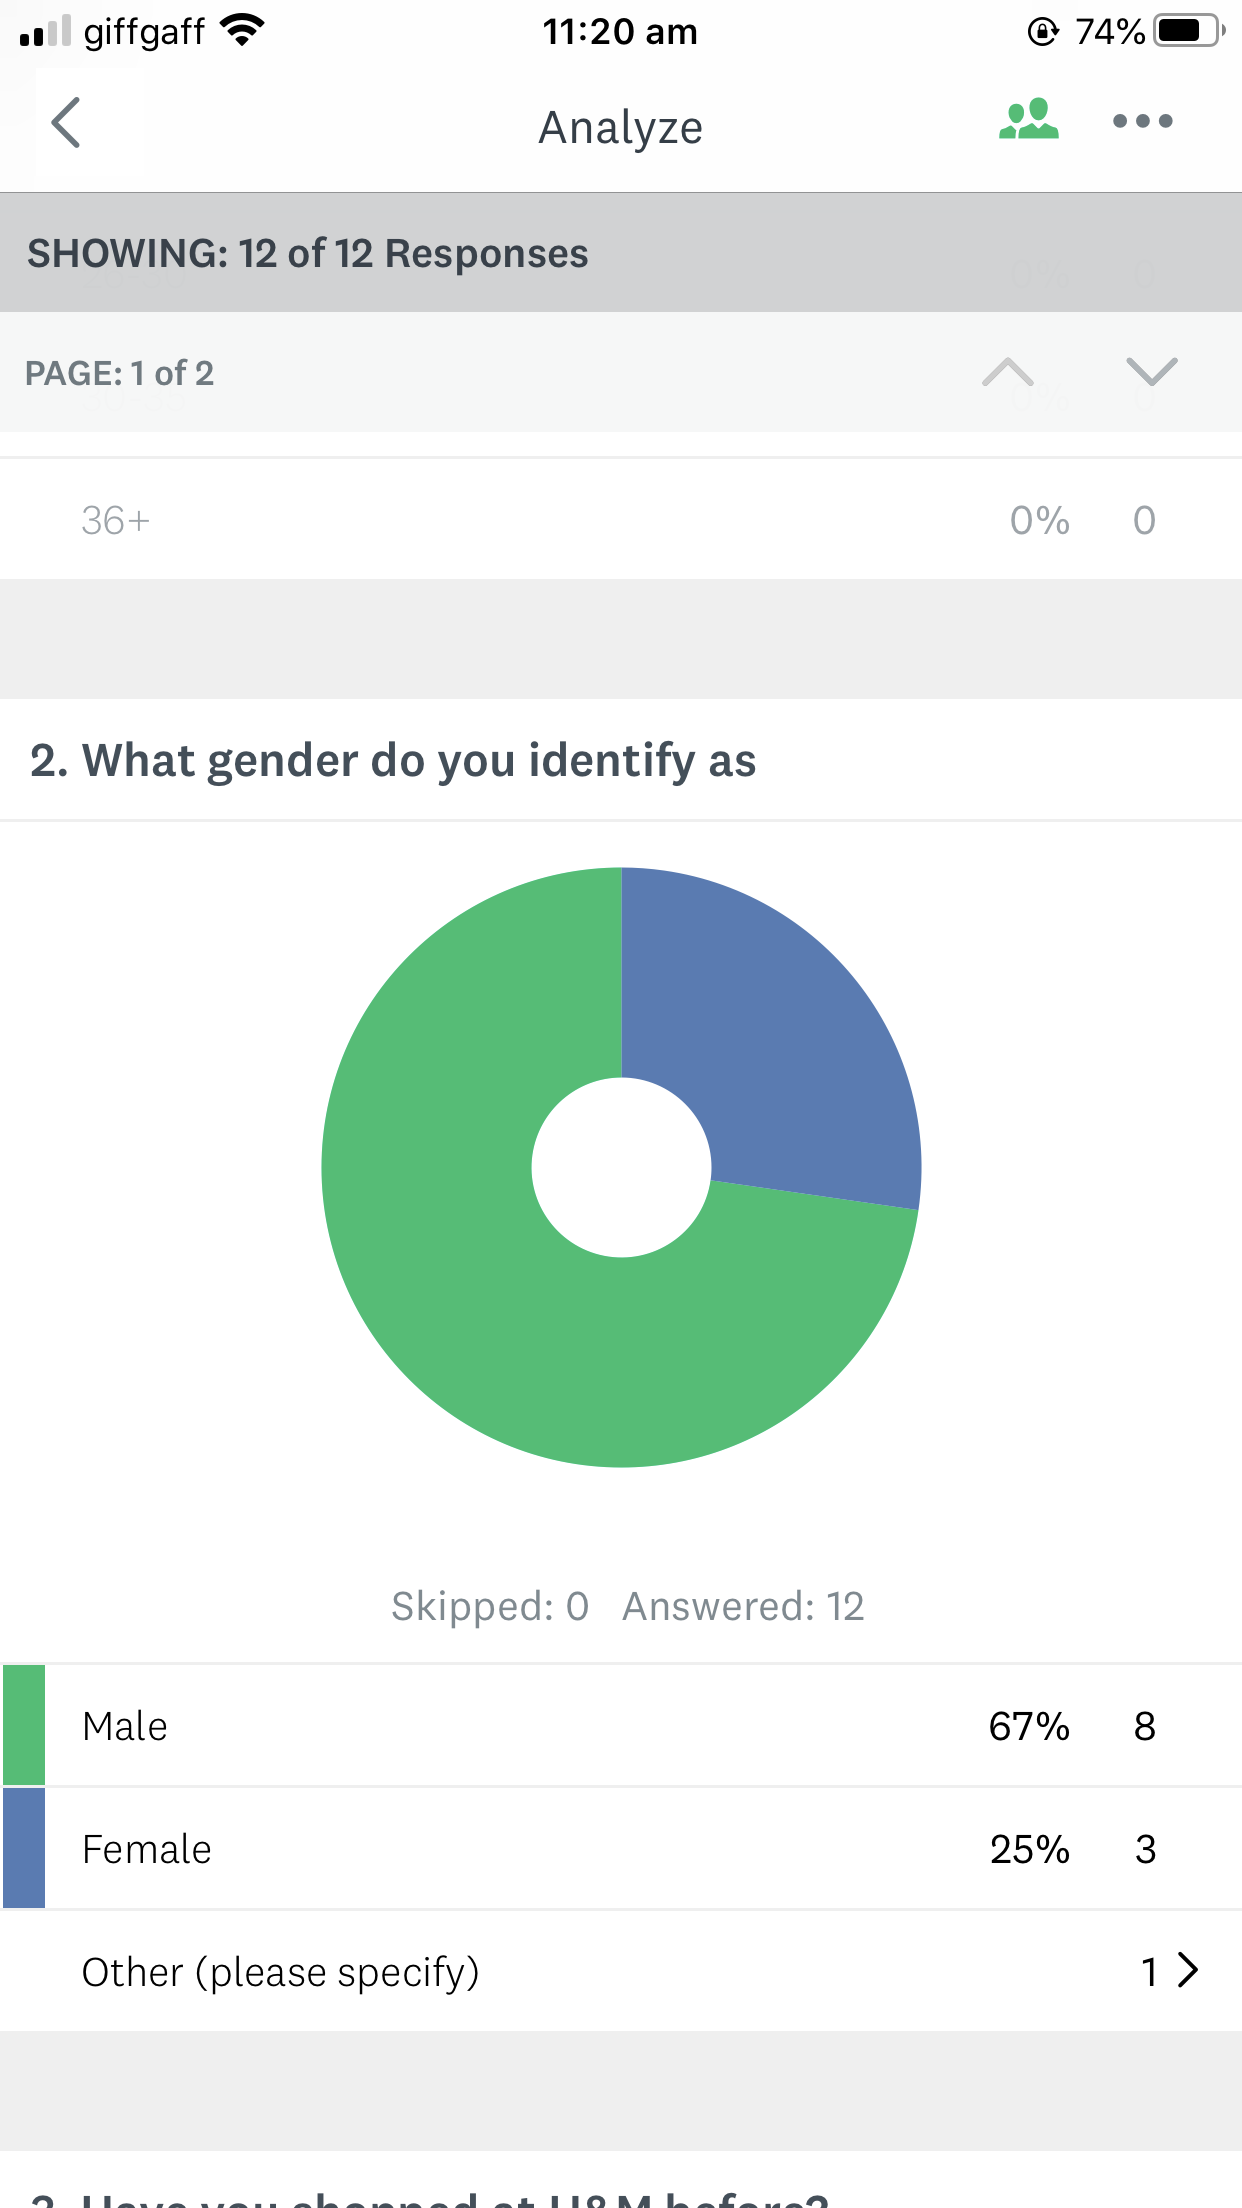Open the three-dot more options menu
1242x2208 pixels.
point(1142,121)
